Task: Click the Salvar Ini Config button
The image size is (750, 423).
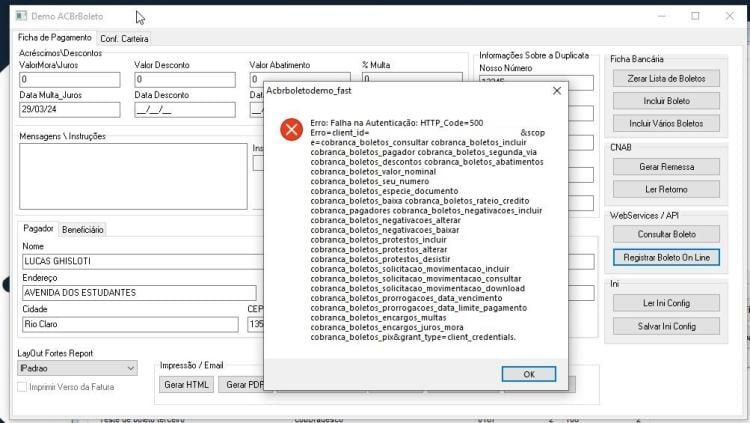Action: pos(666,326)
